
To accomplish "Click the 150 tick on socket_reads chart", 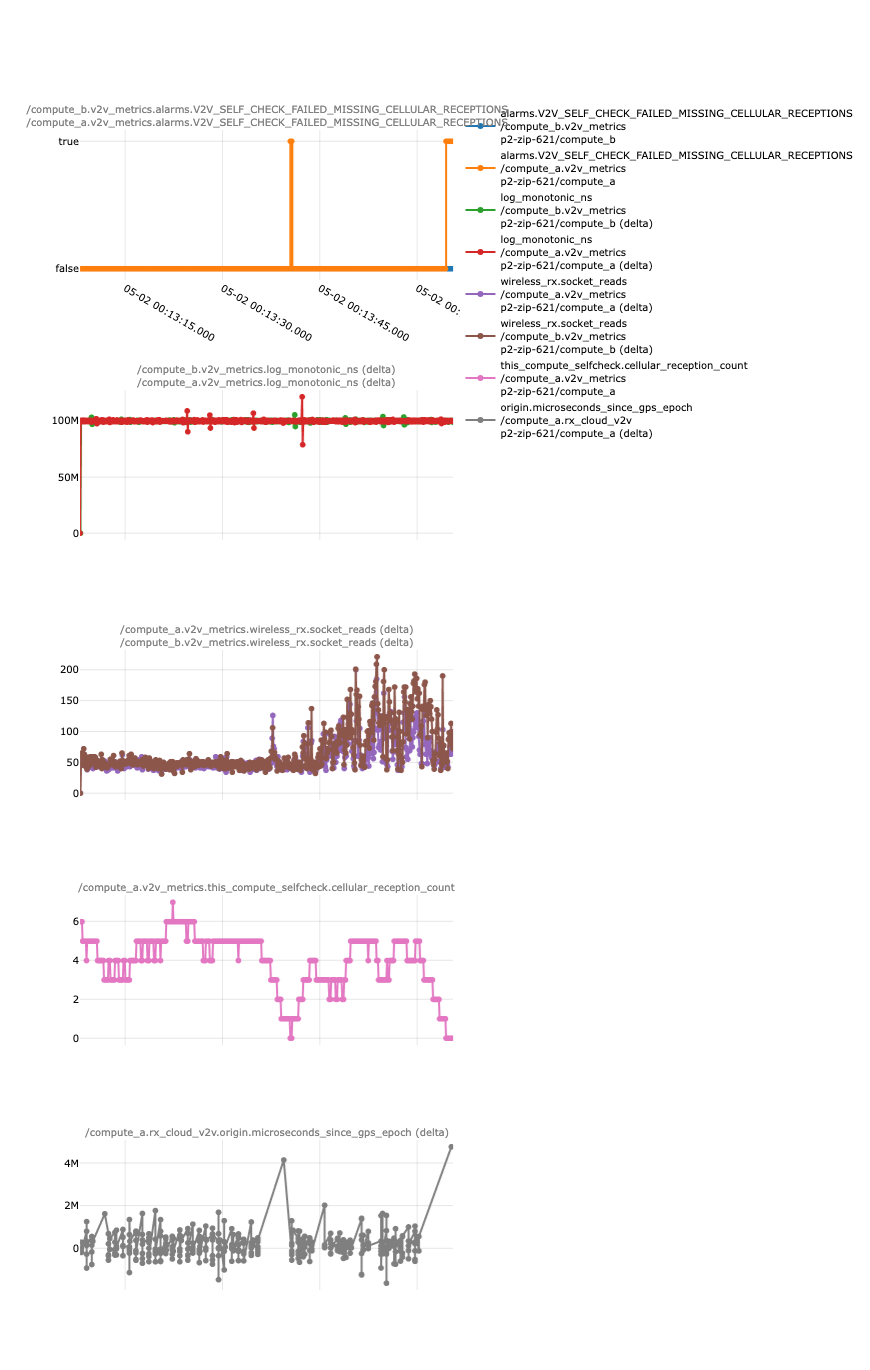I will point(69,700).
